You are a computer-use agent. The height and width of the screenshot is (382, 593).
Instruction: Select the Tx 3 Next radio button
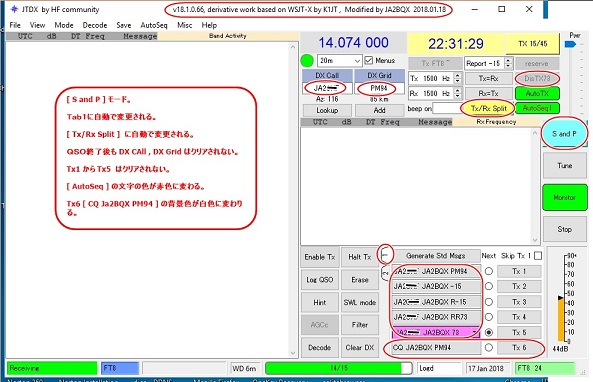pos(489,302)
